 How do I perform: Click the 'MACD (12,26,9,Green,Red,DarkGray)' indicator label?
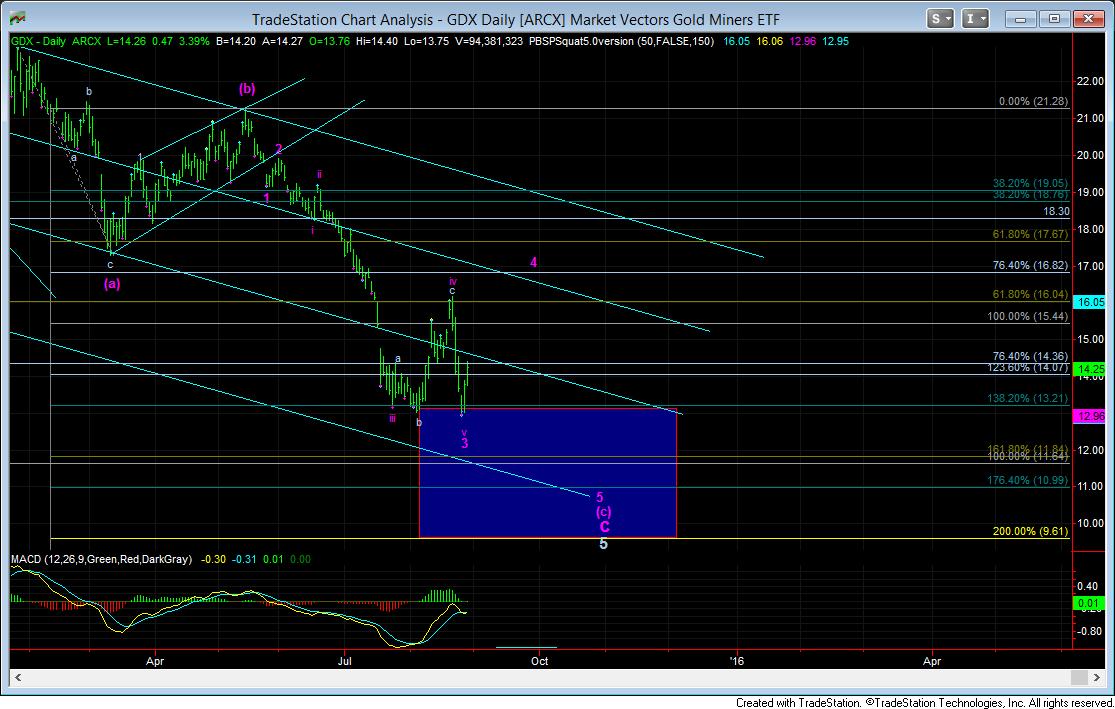102,560
